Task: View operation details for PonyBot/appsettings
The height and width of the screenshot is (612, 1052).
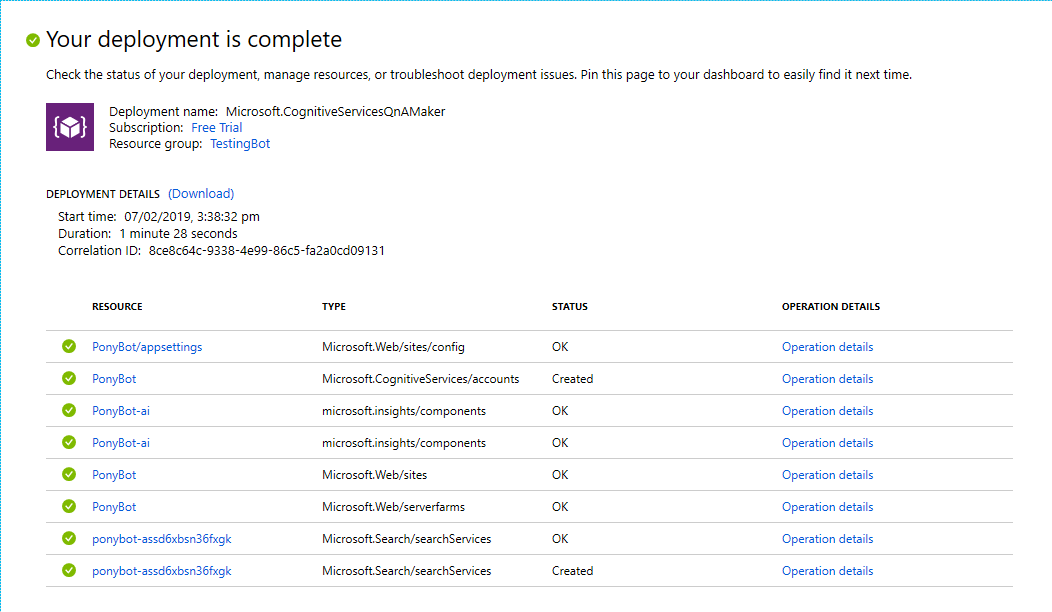Action: coord(827,347)
